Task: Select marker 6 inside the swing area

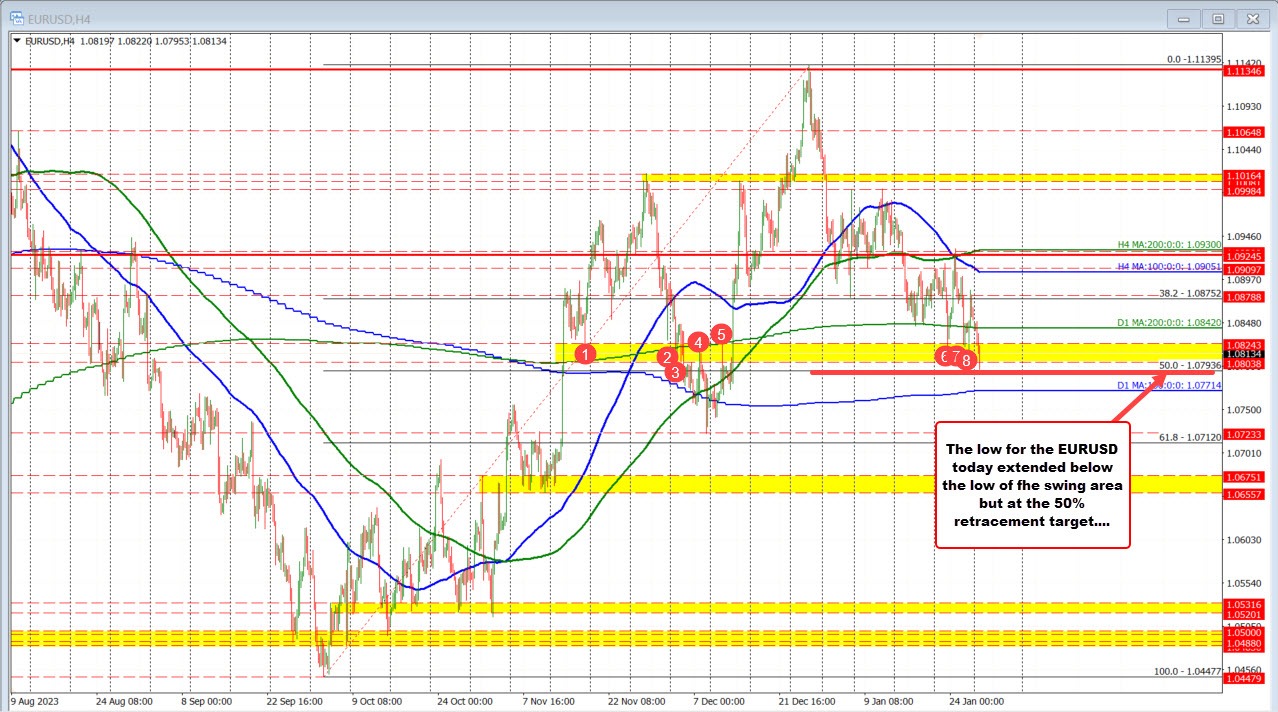Action: point(946,356)
